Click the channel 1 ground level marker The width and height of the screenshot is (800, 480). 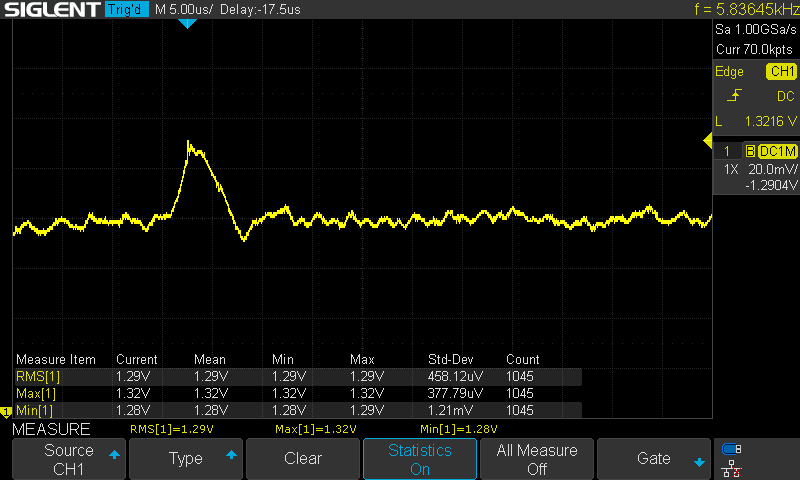[6, 412]
